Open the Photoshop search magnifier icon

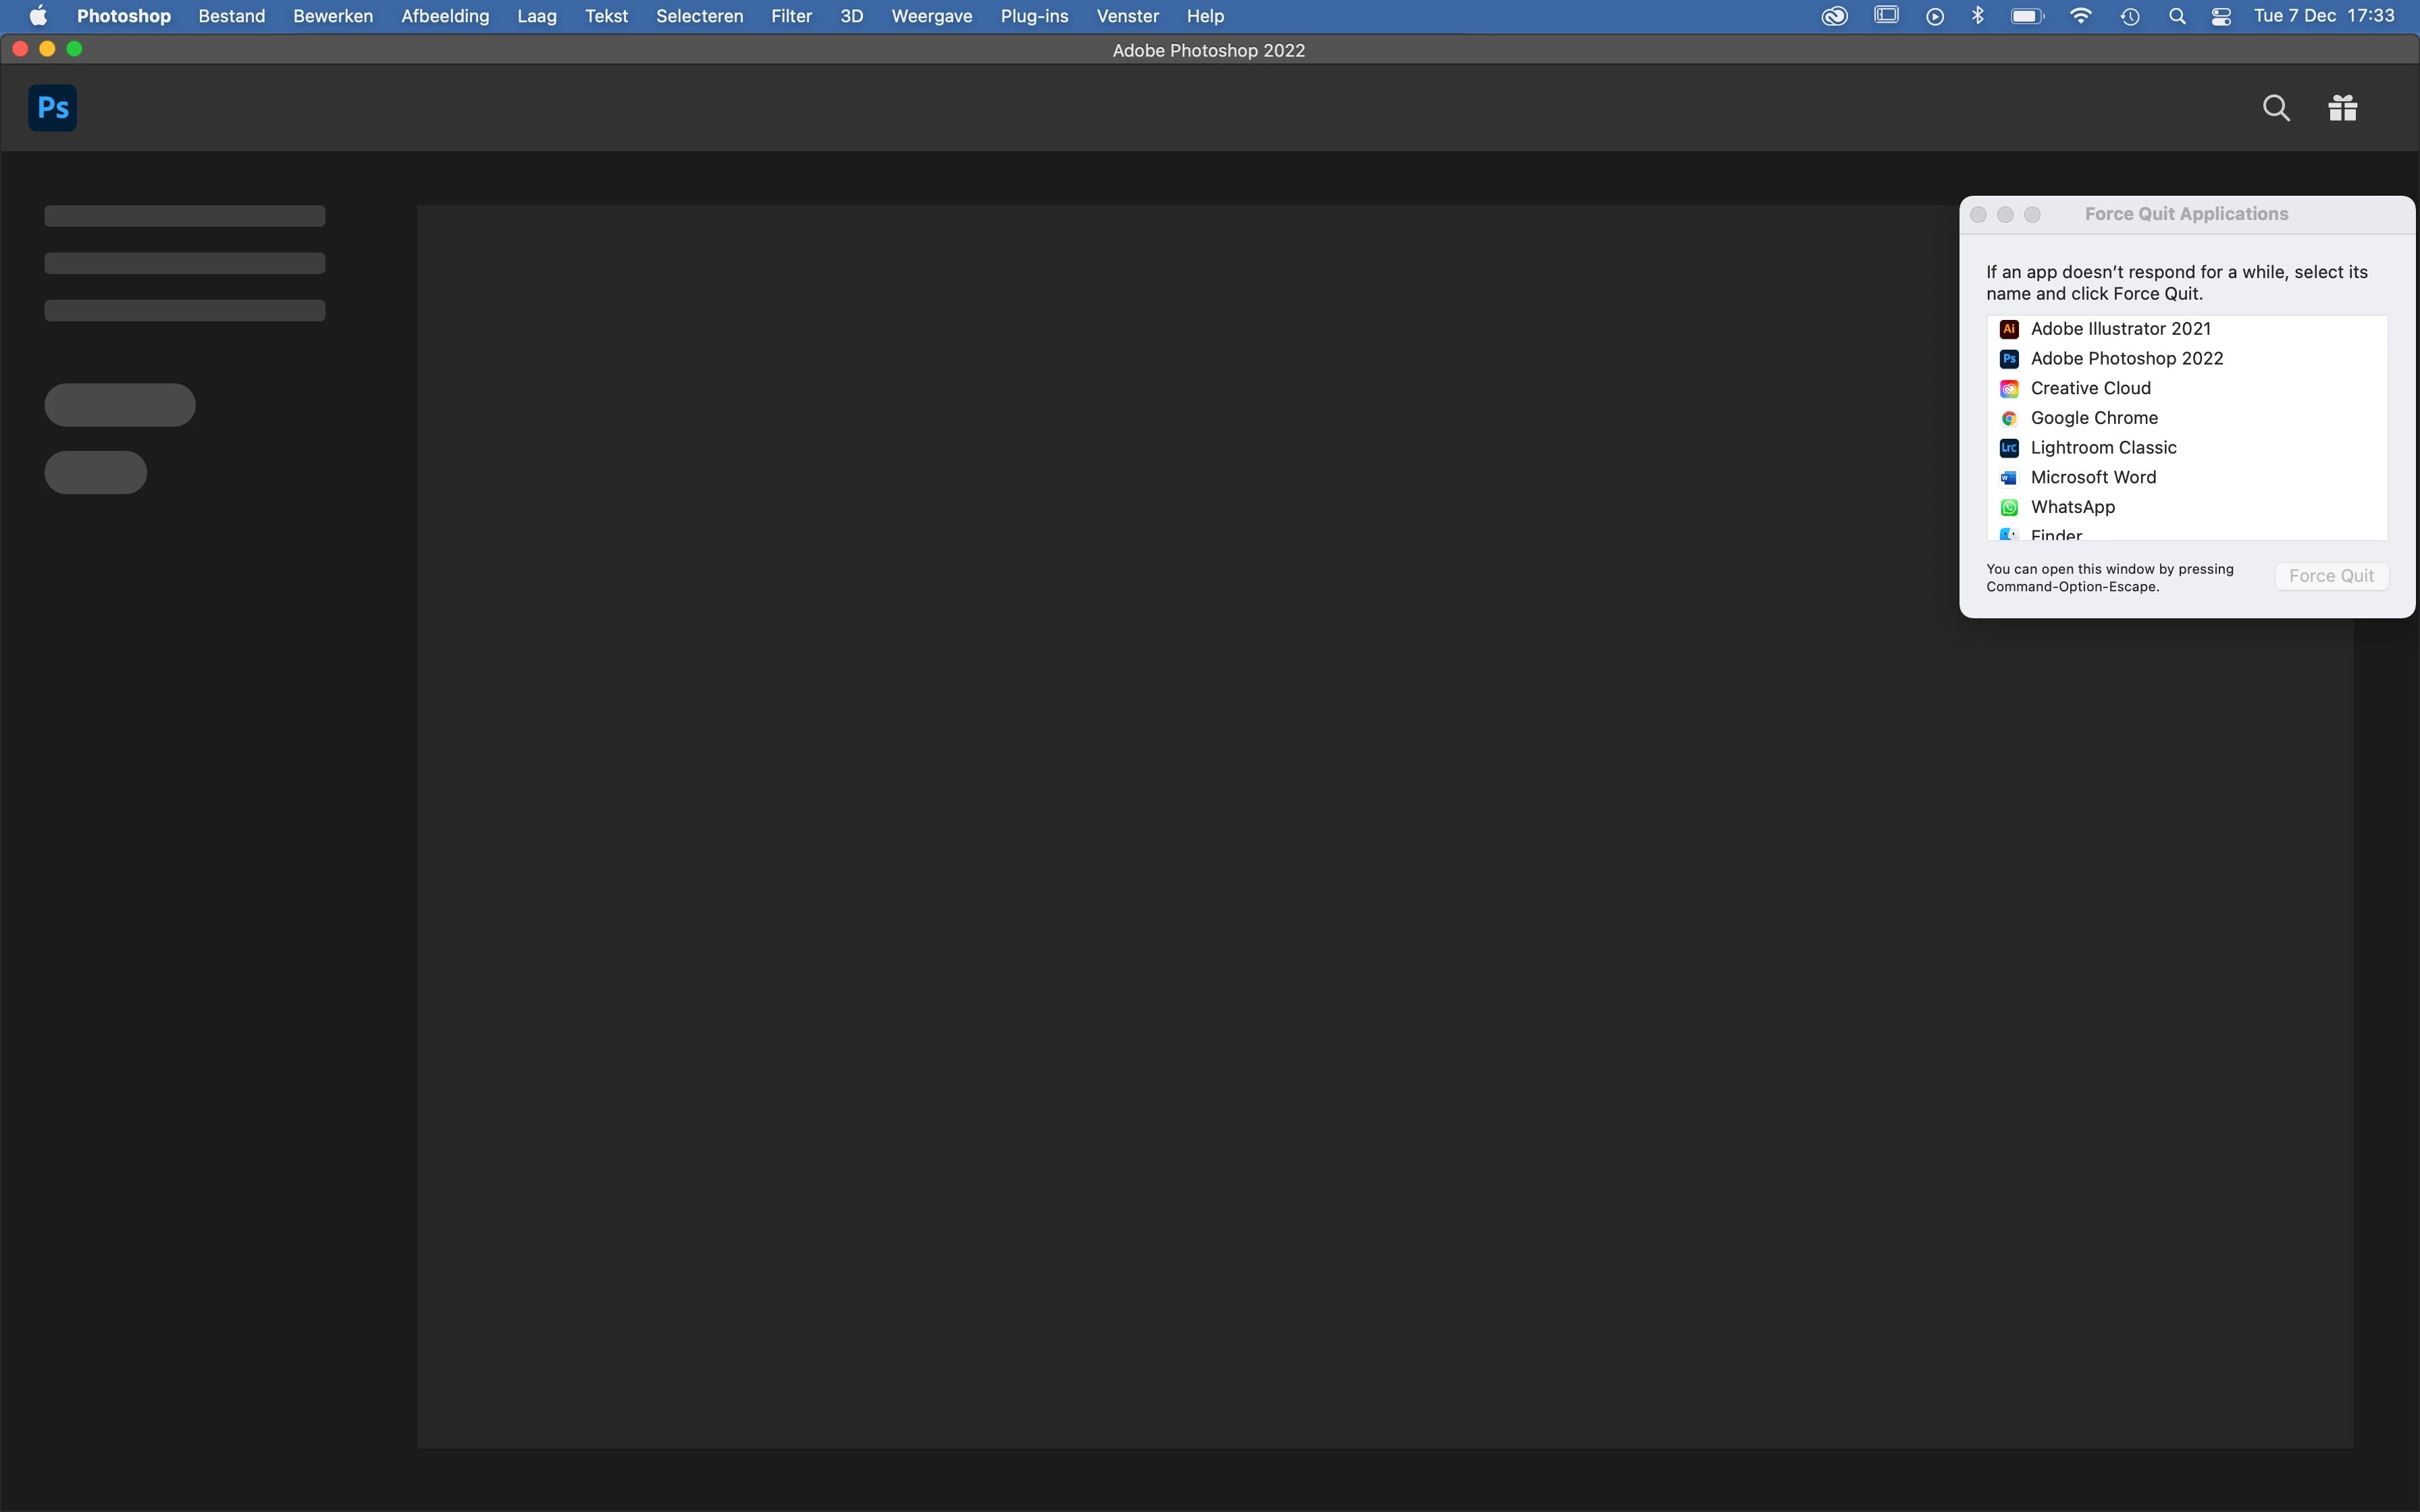coord(2276,108)
